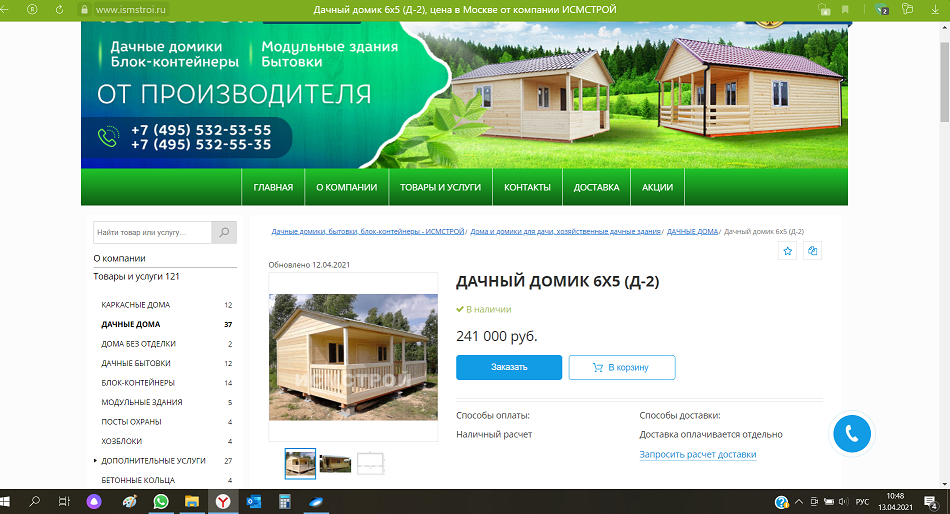Click the blue Заказать button
This screenshot has height=514, width=950.
(509, 367)
